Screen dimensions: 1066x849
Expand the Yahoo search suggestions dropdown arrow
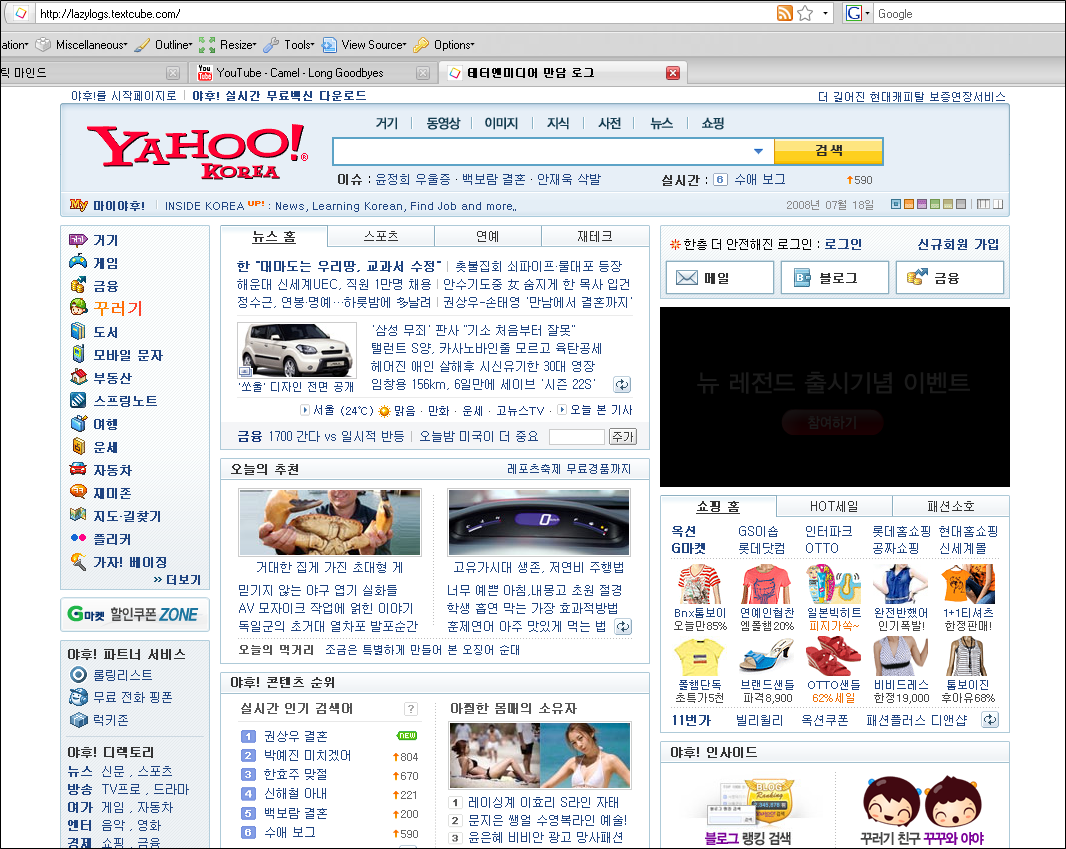(759, 151)
